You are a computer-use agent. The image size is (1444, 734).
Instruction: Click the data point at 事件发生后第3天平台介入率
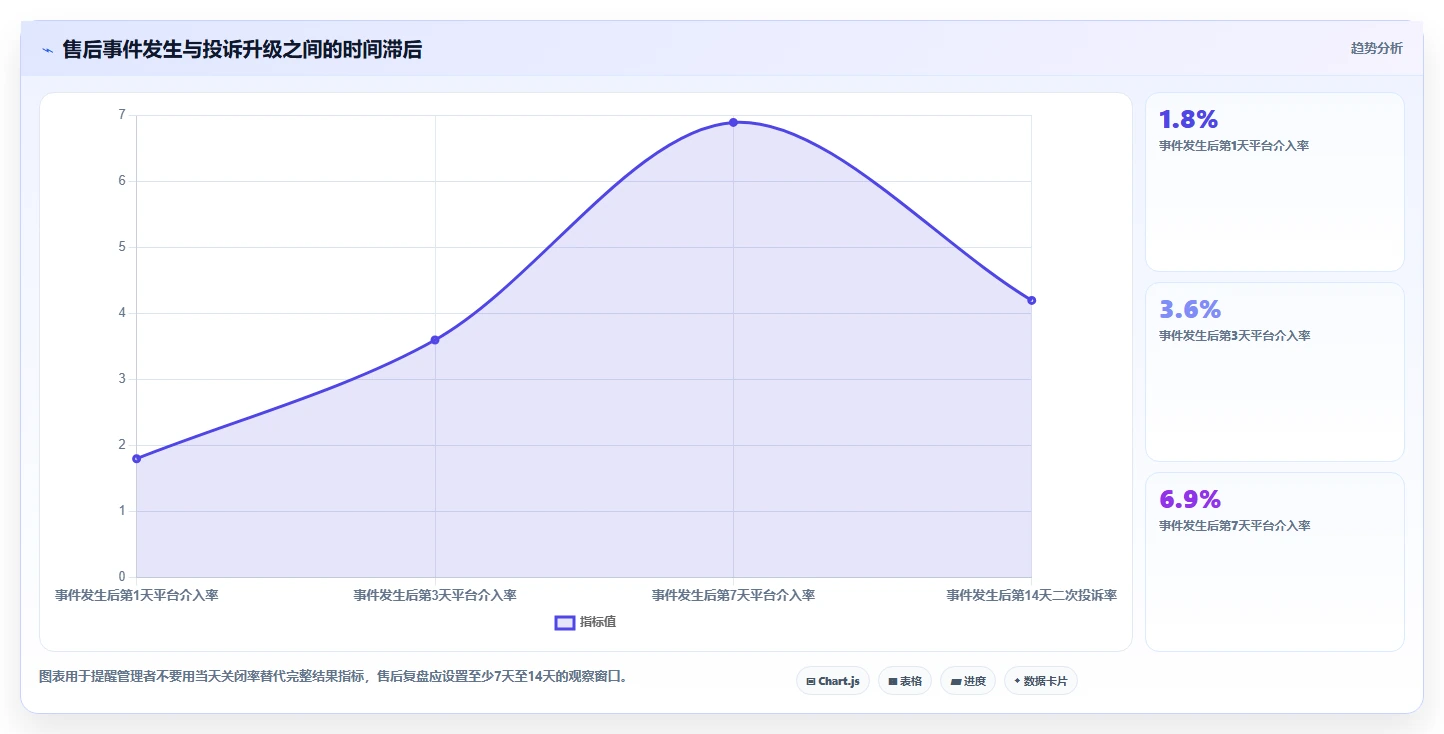pyautogui.click(x=435, y=340)
